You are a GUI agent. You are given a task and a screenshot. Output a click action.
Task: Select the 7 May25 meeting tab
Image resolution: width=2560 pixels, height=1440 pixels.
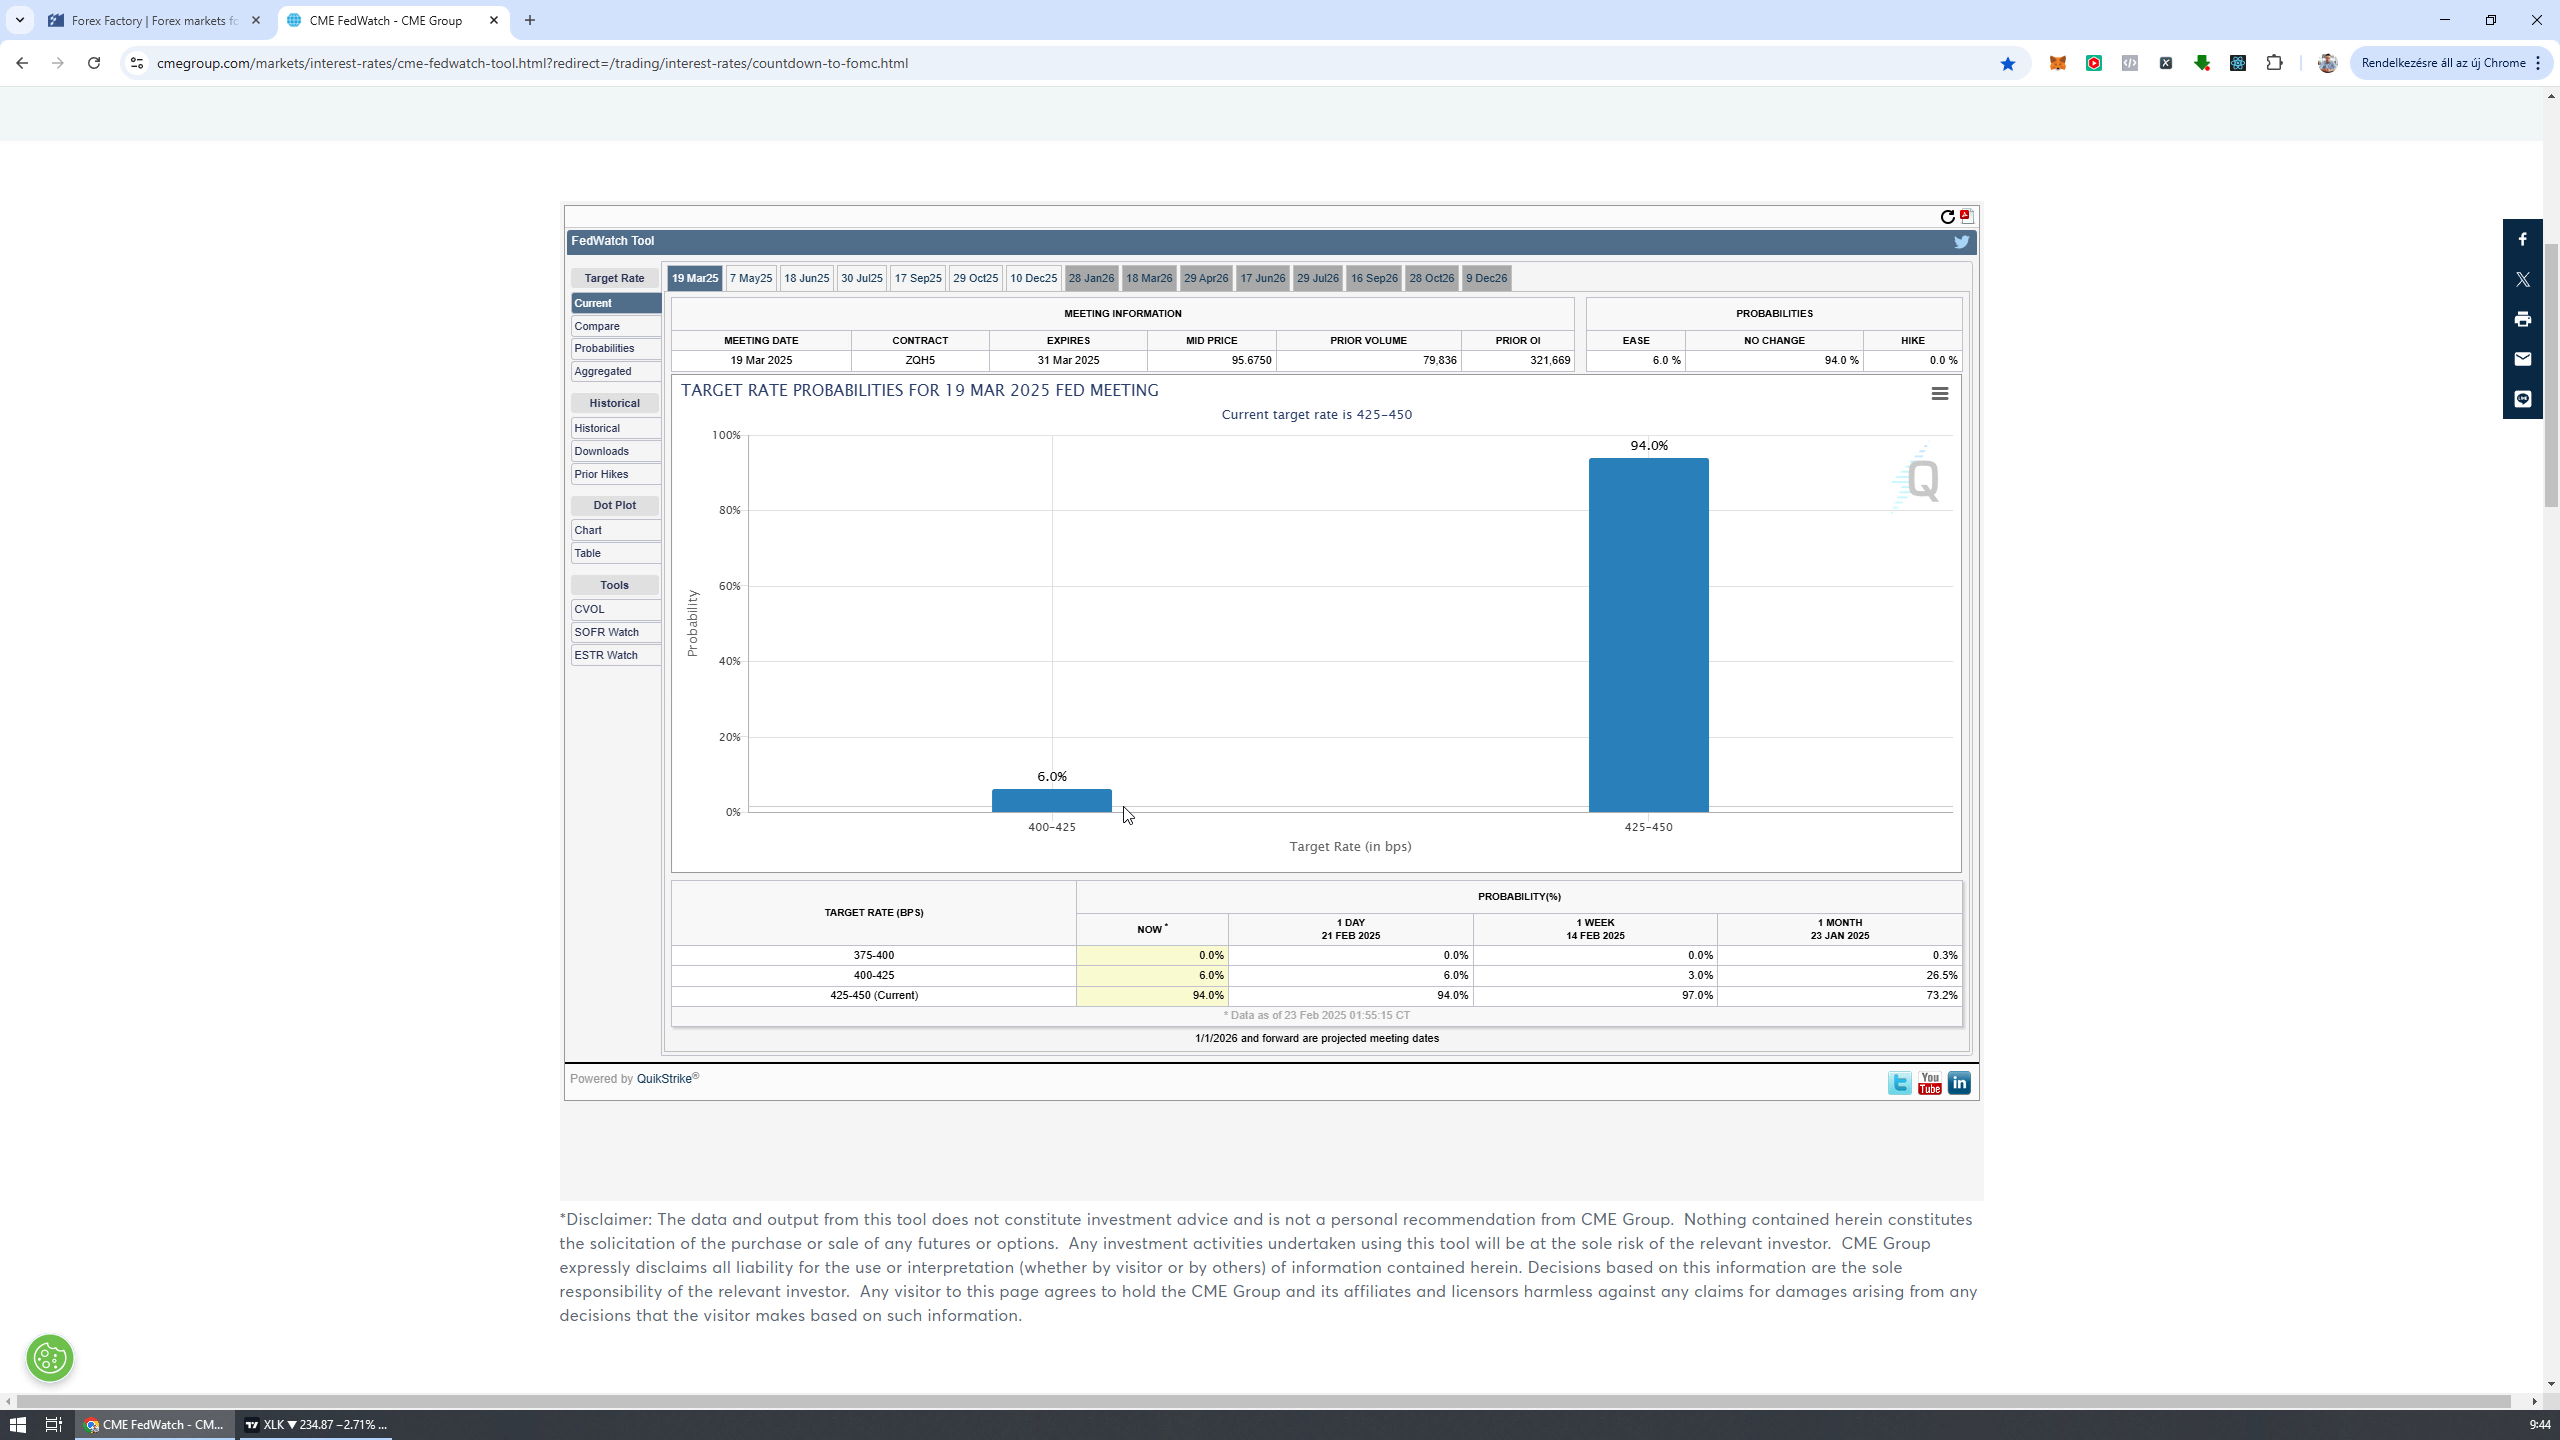click(x=750, y=278)
